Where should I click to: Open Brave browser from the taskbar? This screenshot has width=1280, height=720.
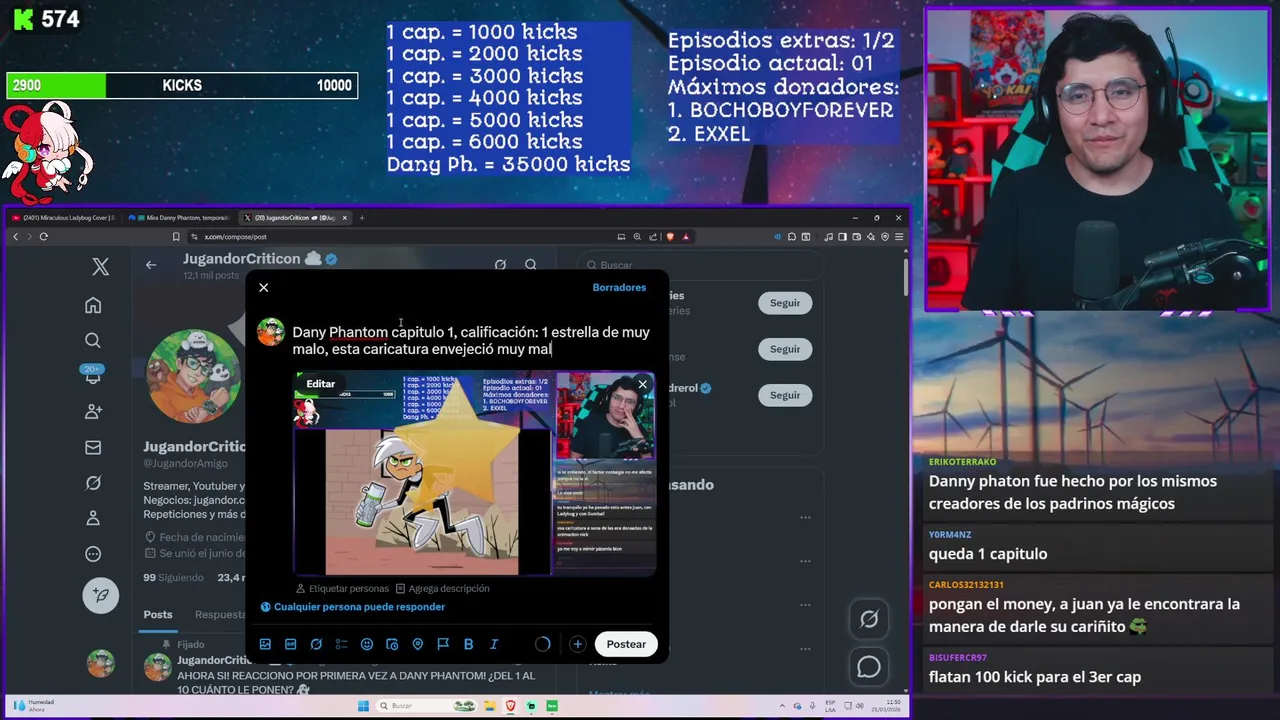pos(511,706)
